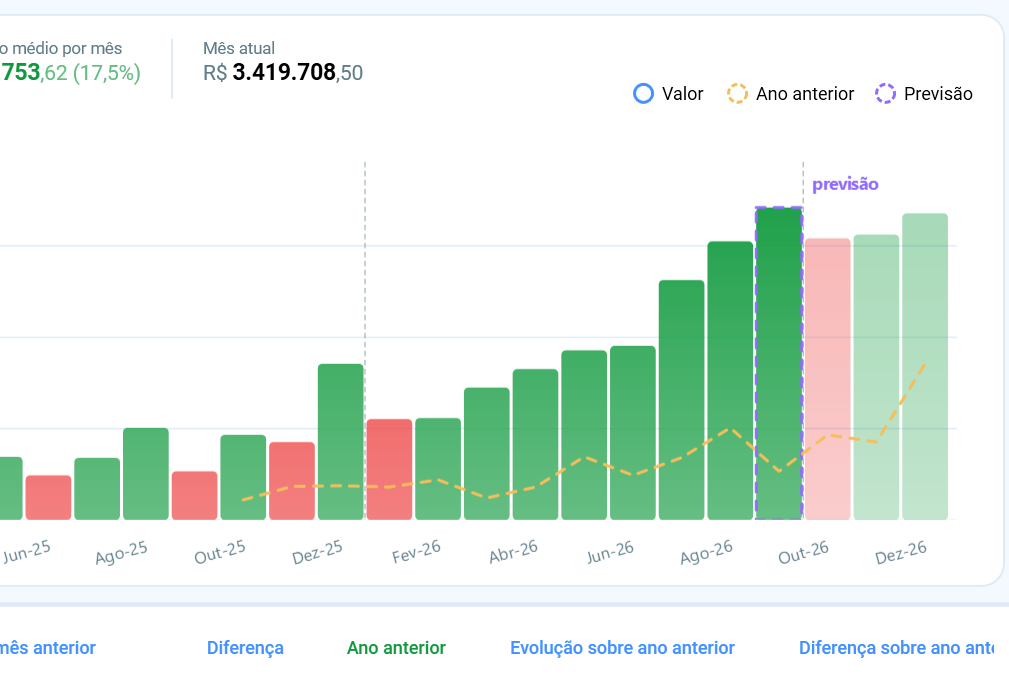This screenshot has width=1009, height=682.
Task: Click the red bar between Ago-25 and Out-25
Action: click(x=194, y=495)
